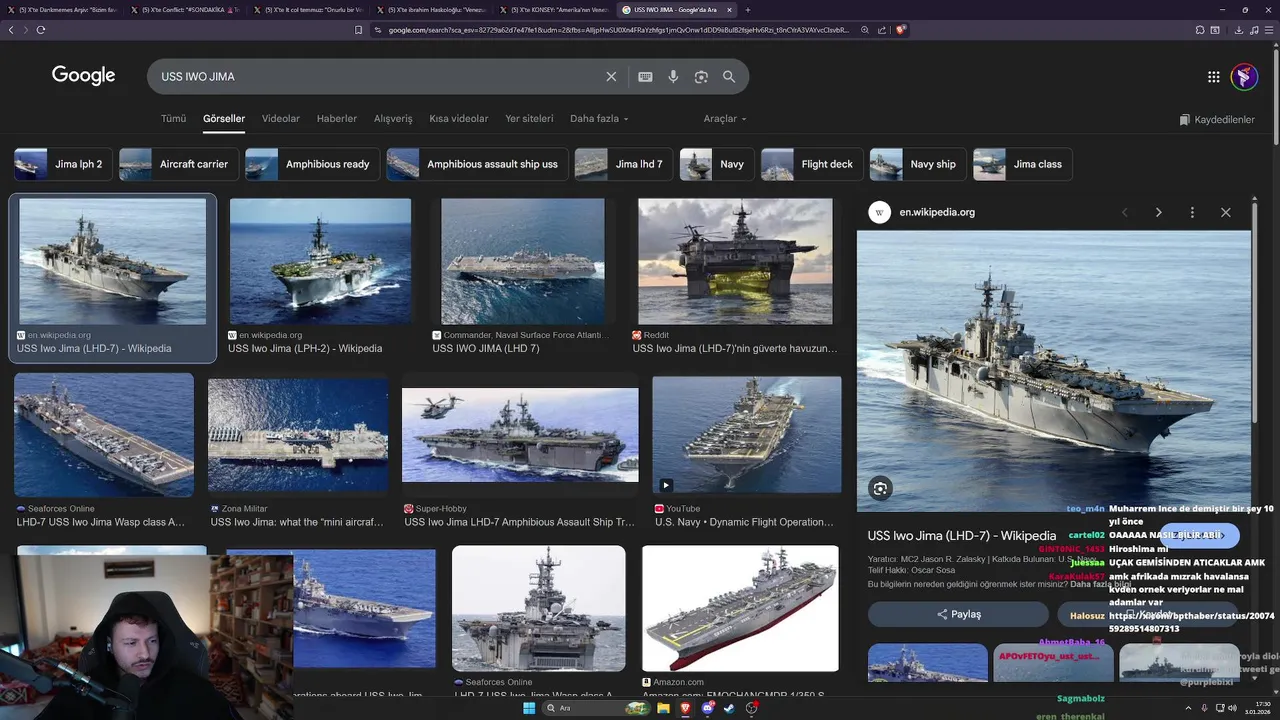Open OBS Studio from the taskbar
The height and width of the screenshot is (720, 1280).
[x=752, y=708]
